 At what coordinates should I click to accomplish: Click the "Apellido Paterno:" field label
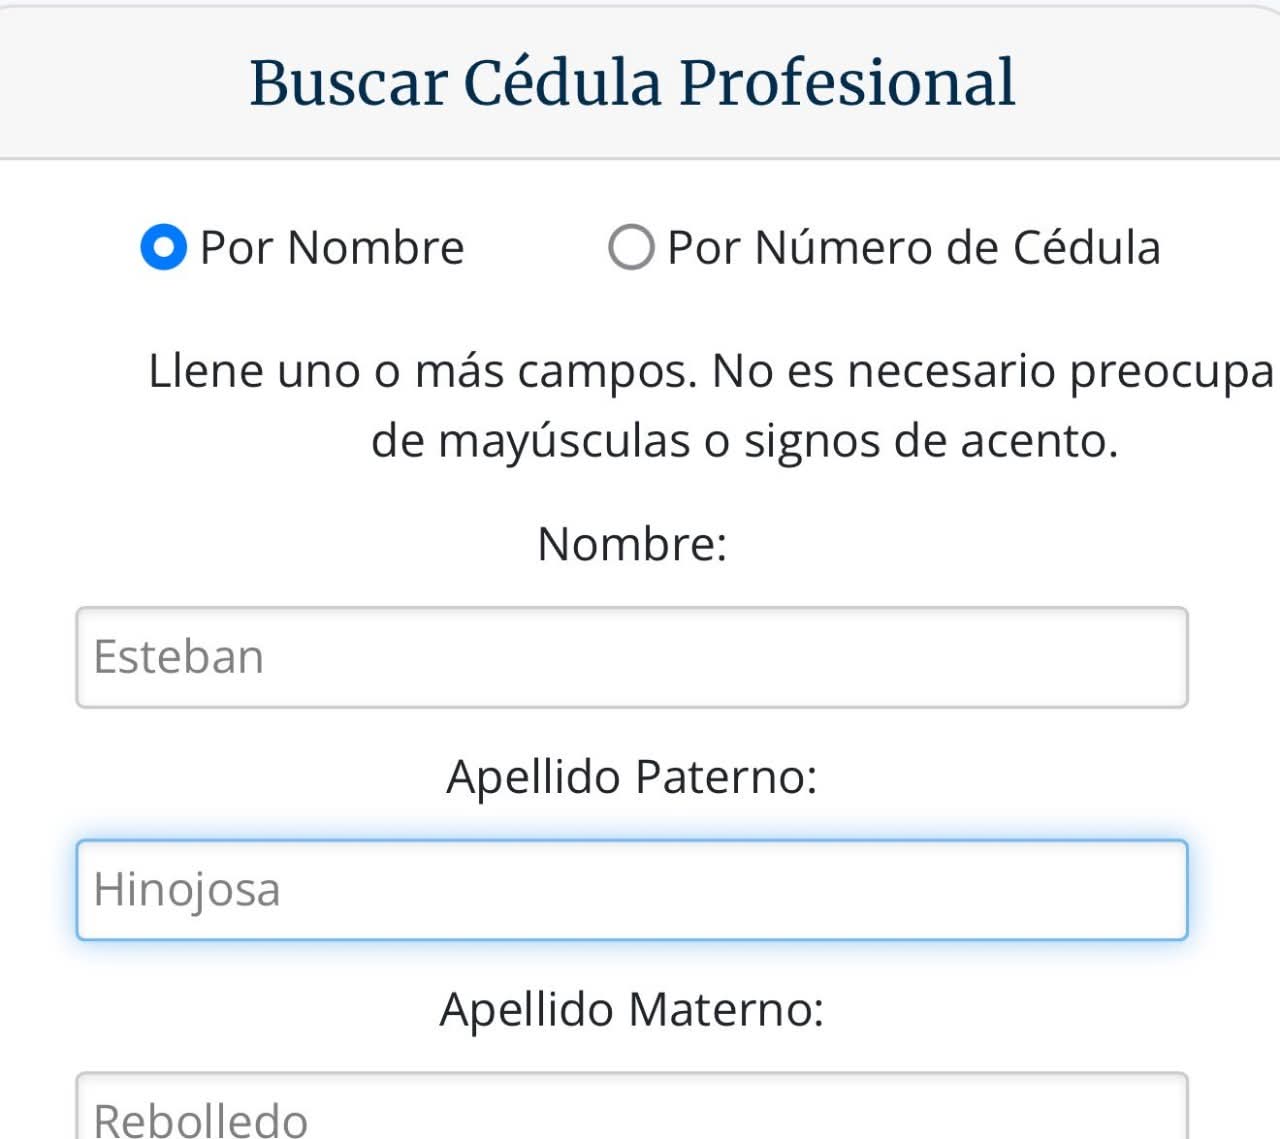coord(631,777)
